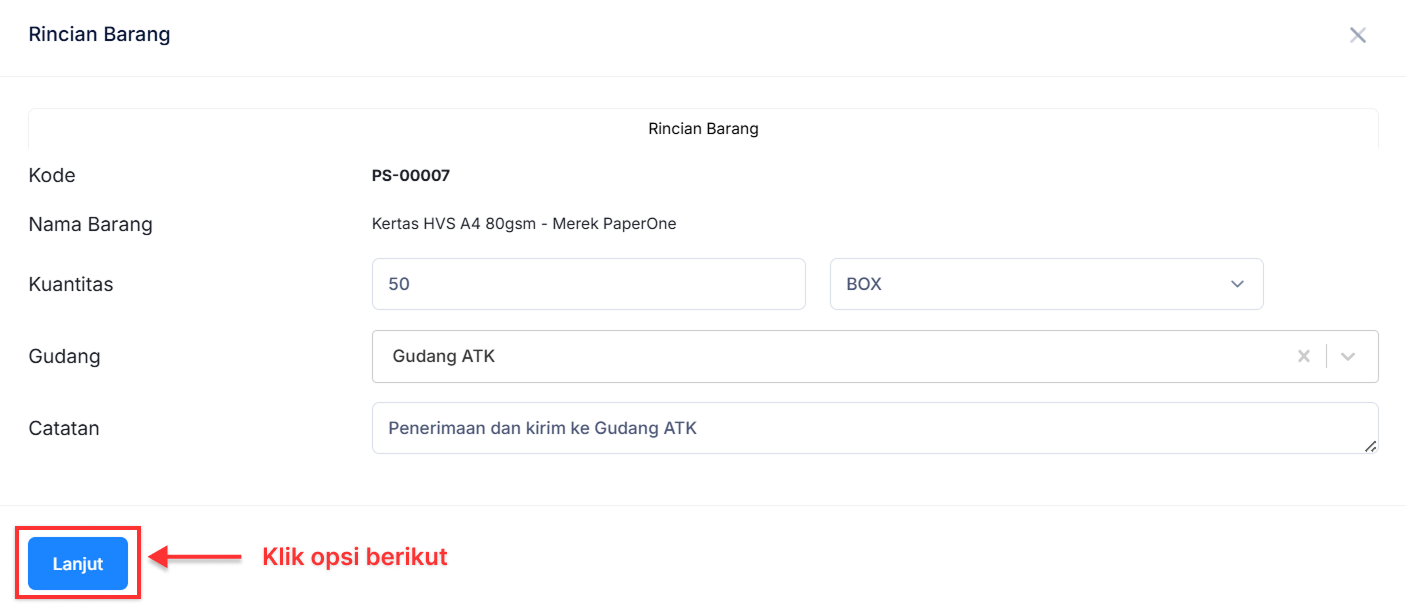Click the item name Kertas HVS A4 80gsm
The width and height of the screenshot is (1406, 609).
(524, 224)
